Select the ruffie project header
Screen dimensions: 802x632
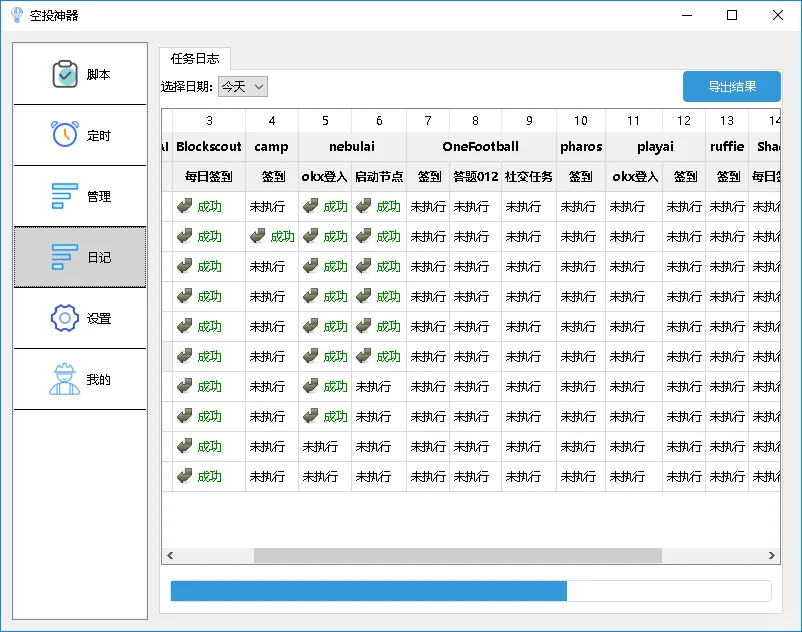pyautogui.click(x=727, y=147)
